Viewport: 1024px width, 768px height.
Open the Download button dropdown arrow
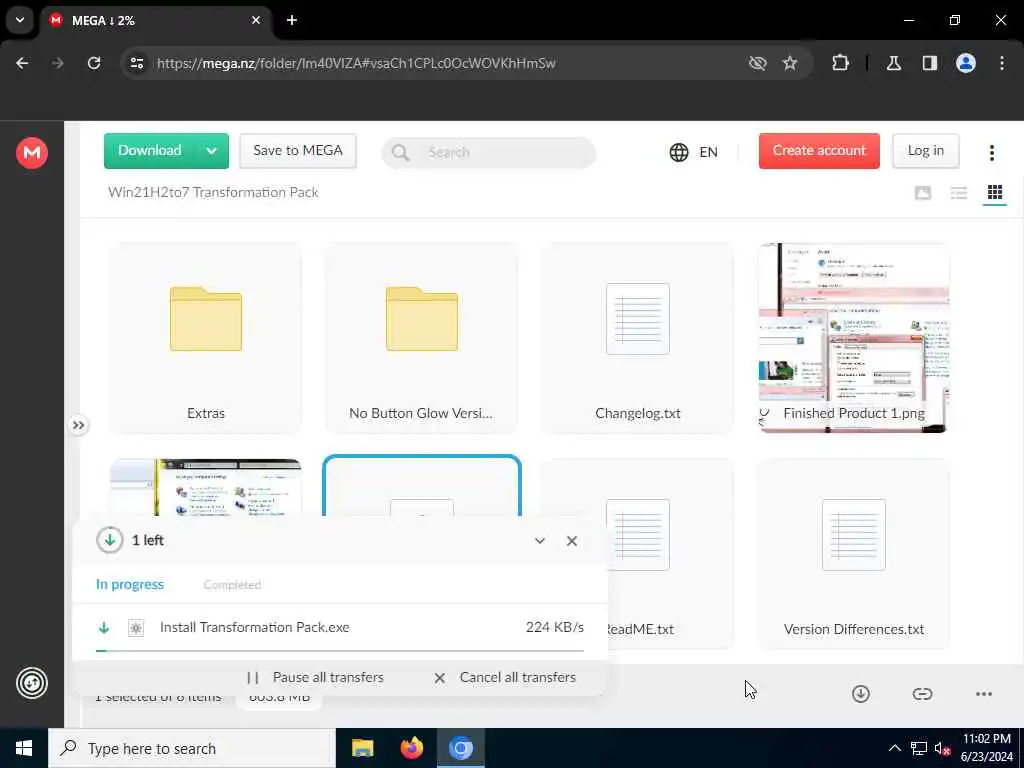(x=212, y=151)
